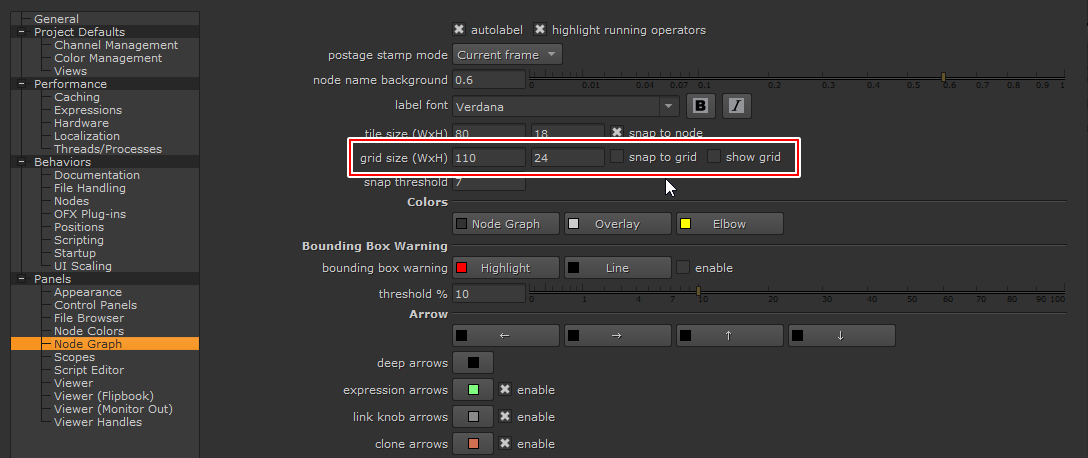Collapse the Performance tree section

point(20,85)
